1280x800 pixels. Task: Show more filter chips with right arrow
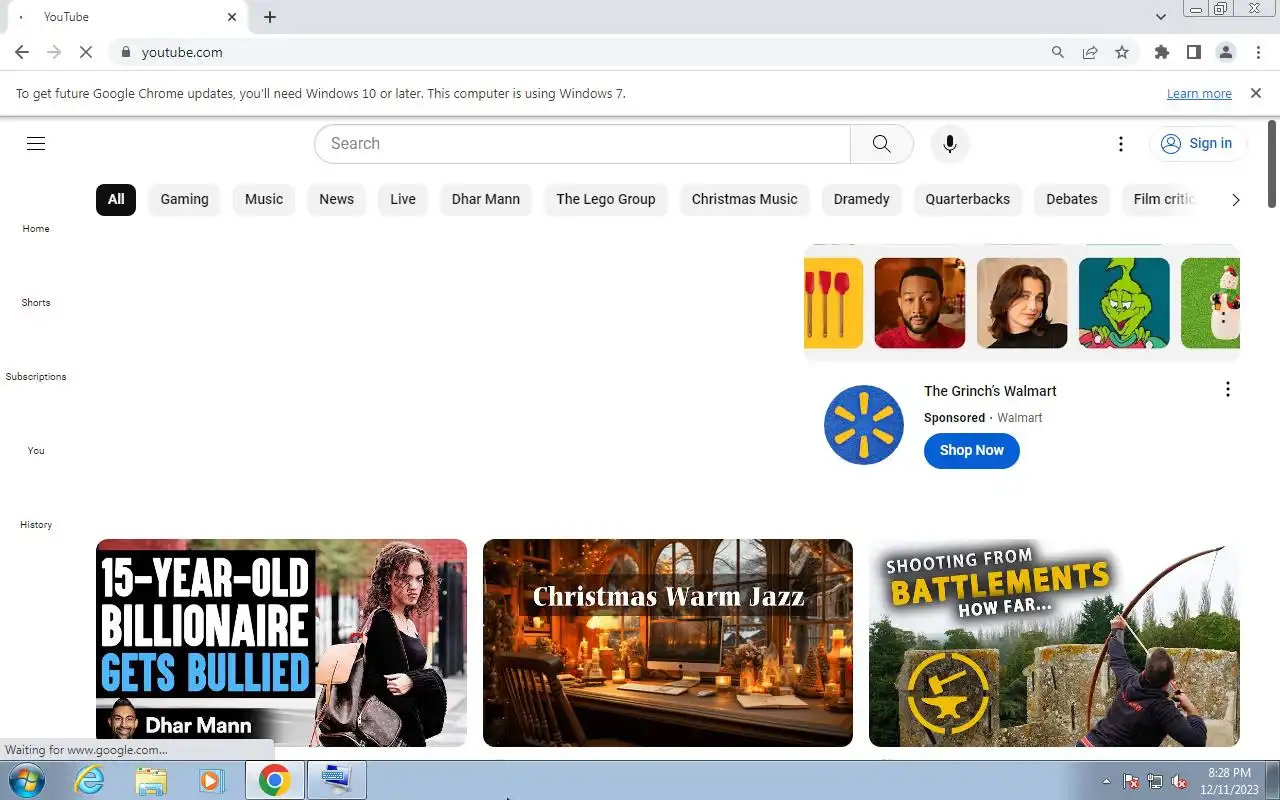coord(1235,200)
